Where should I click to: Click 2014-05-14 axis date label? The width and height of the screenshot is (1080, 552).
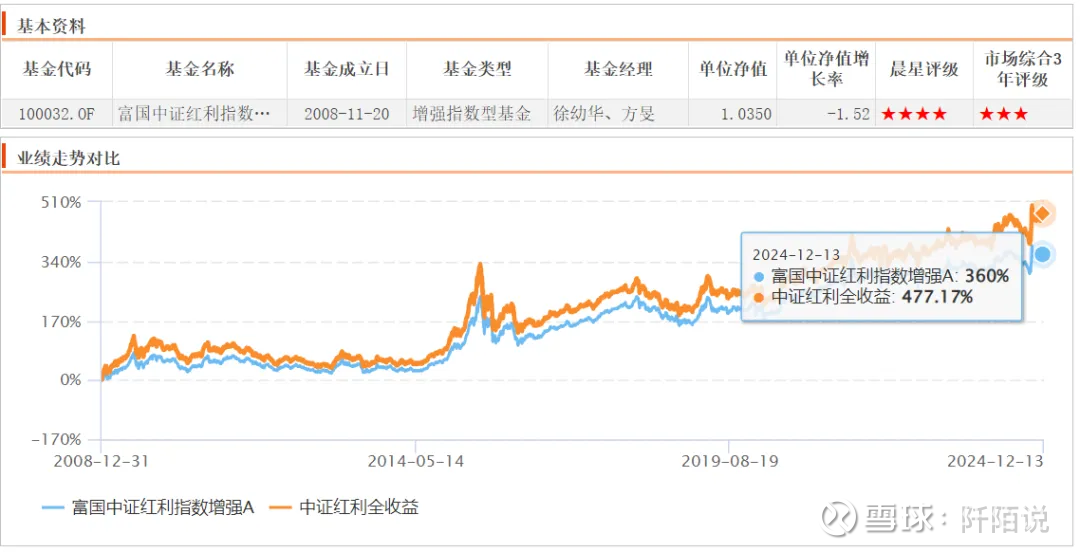(415, 461)
